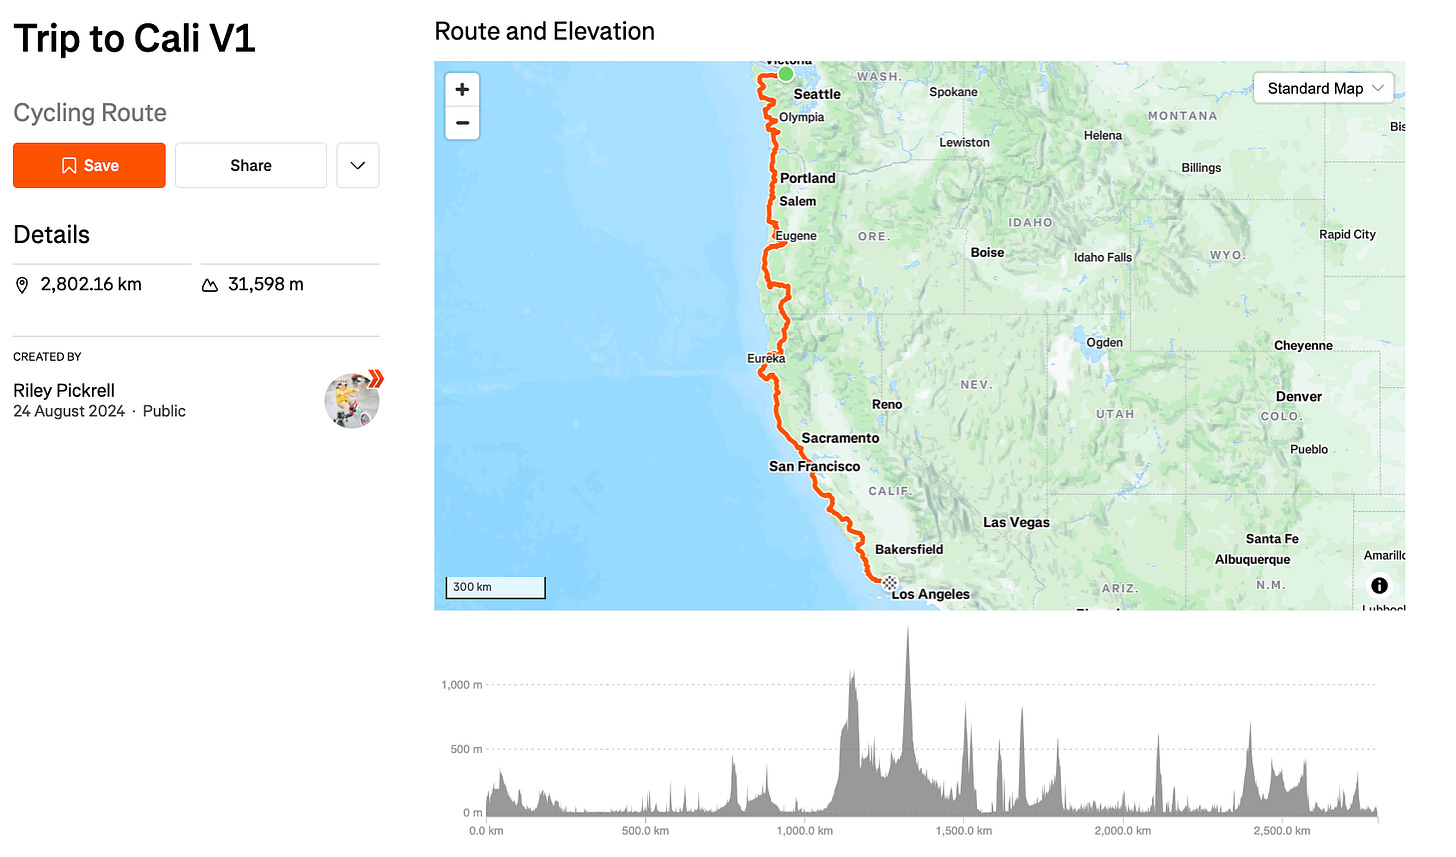The height and width of the screenshot is (857, 1456).
Task: Click the 2,802.16 km distance value
Action: coord(91,284)
